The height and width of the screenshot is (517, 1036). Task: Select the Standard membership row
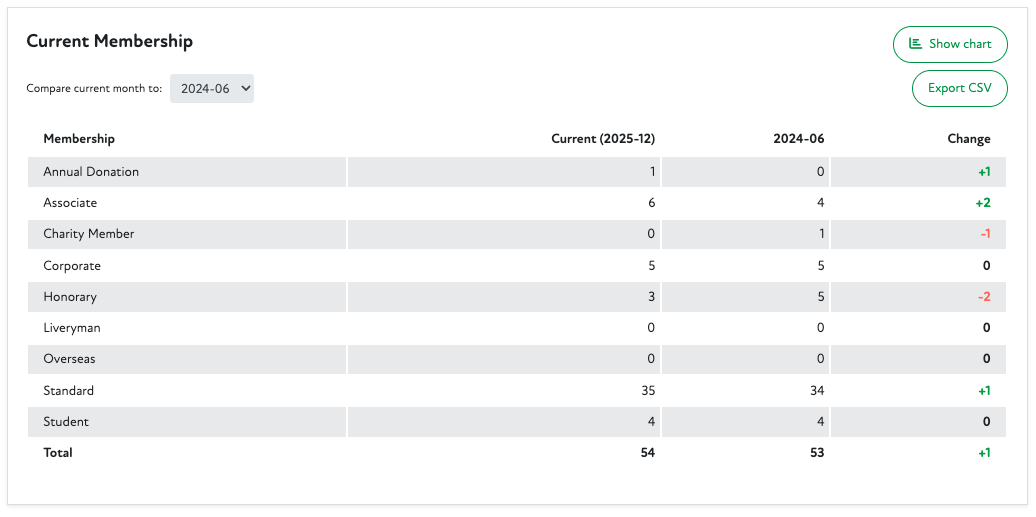68,391
